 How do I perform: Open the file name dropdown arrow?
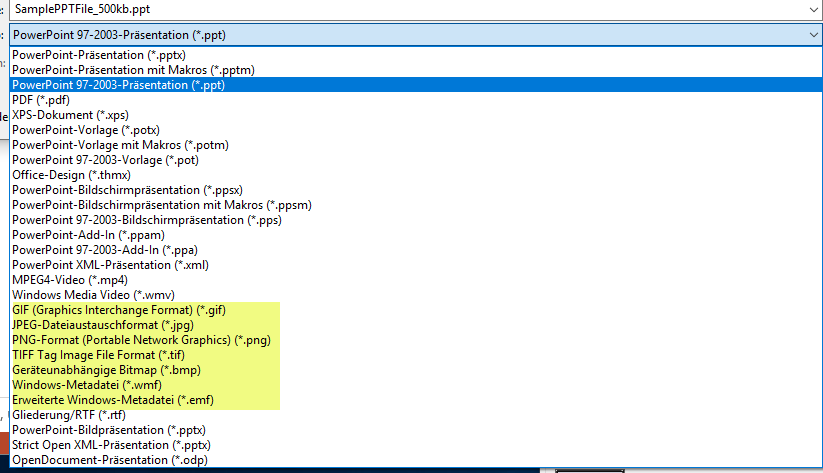click(x=814, y=9)
